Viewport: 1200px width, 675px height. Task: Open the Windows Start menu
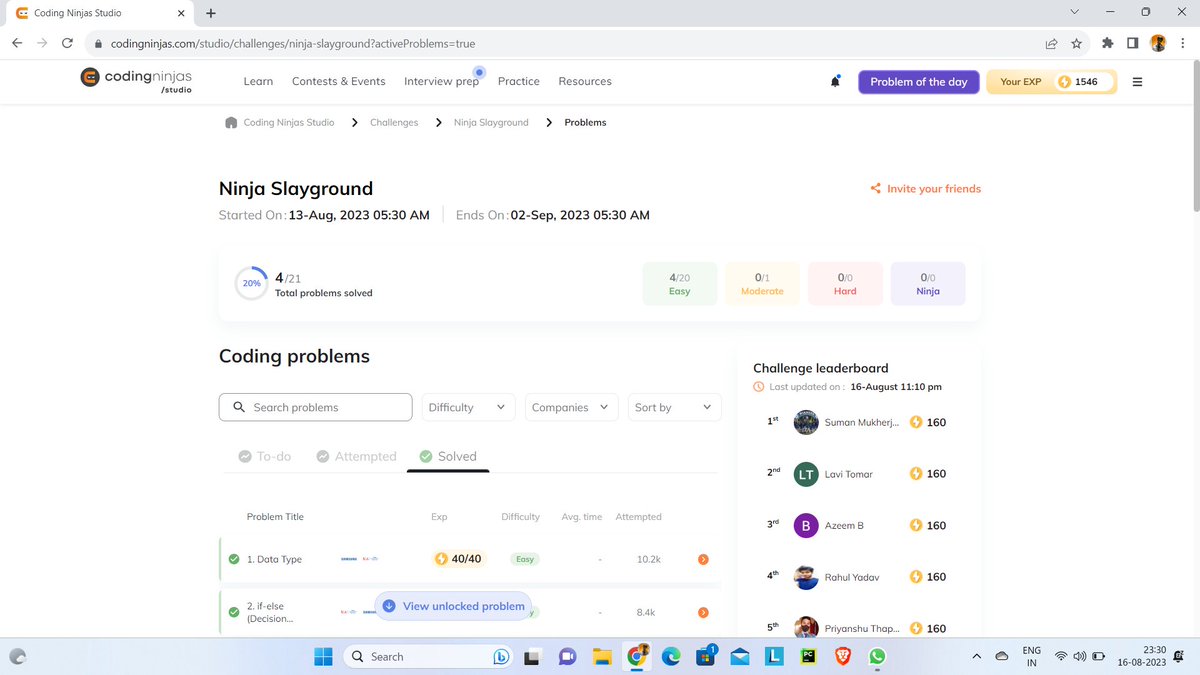(x=324, y=656)
